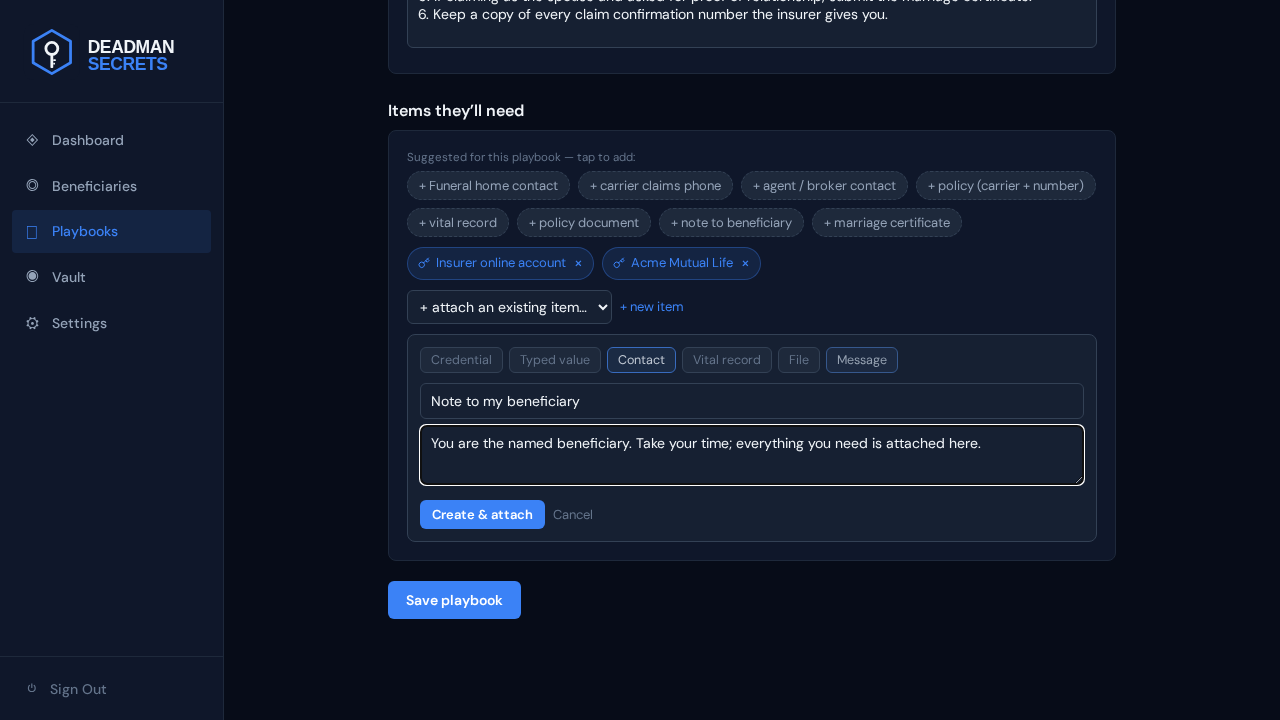Image resolution: width=1280 pixels, height=720 pixels.
Task: Click the Sign Out power icon
Action: (x=32, y=688)
